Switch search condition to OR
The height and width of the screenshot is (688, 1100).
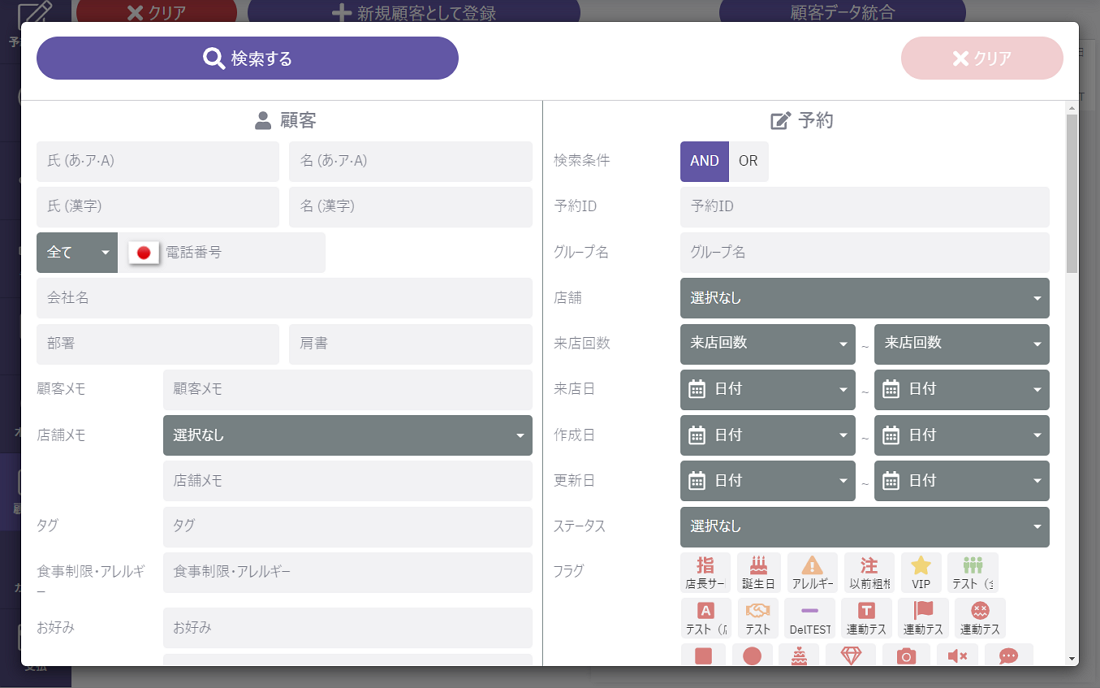pyautogui.click(x=748, y=161)
